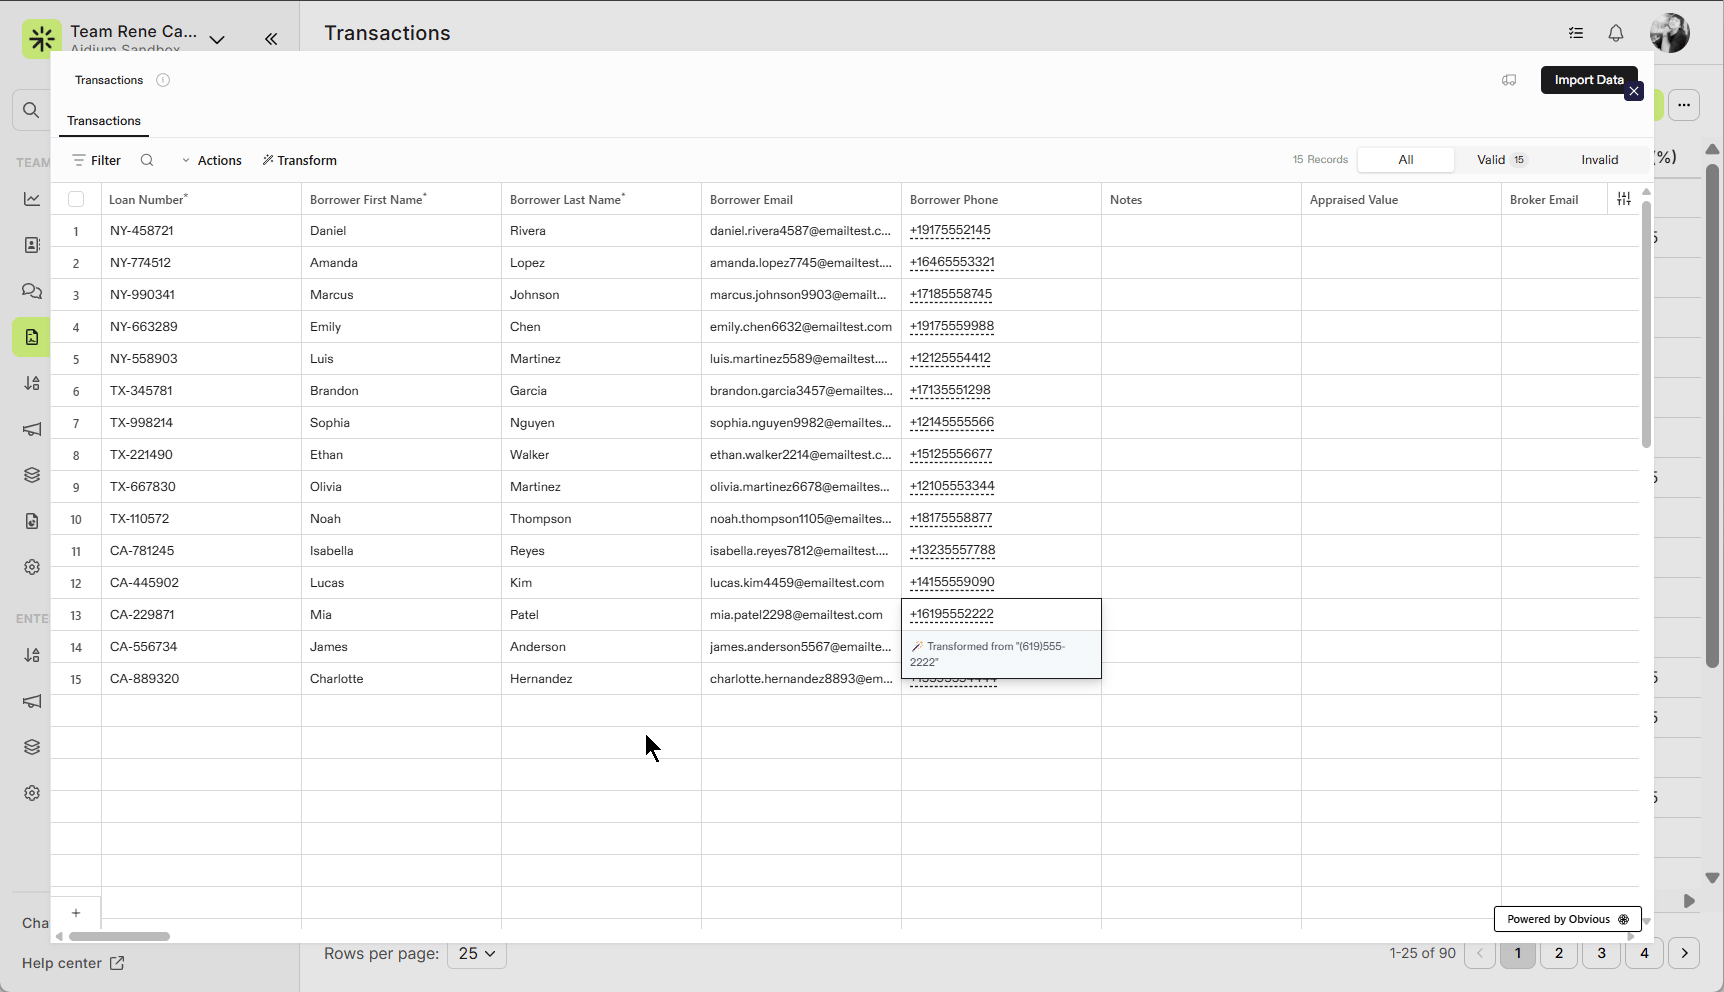Viewport: 1724px width, 992px height.
Task: Click the Transactions info icon
Action: pyautogui.click(x=163, y=80)
